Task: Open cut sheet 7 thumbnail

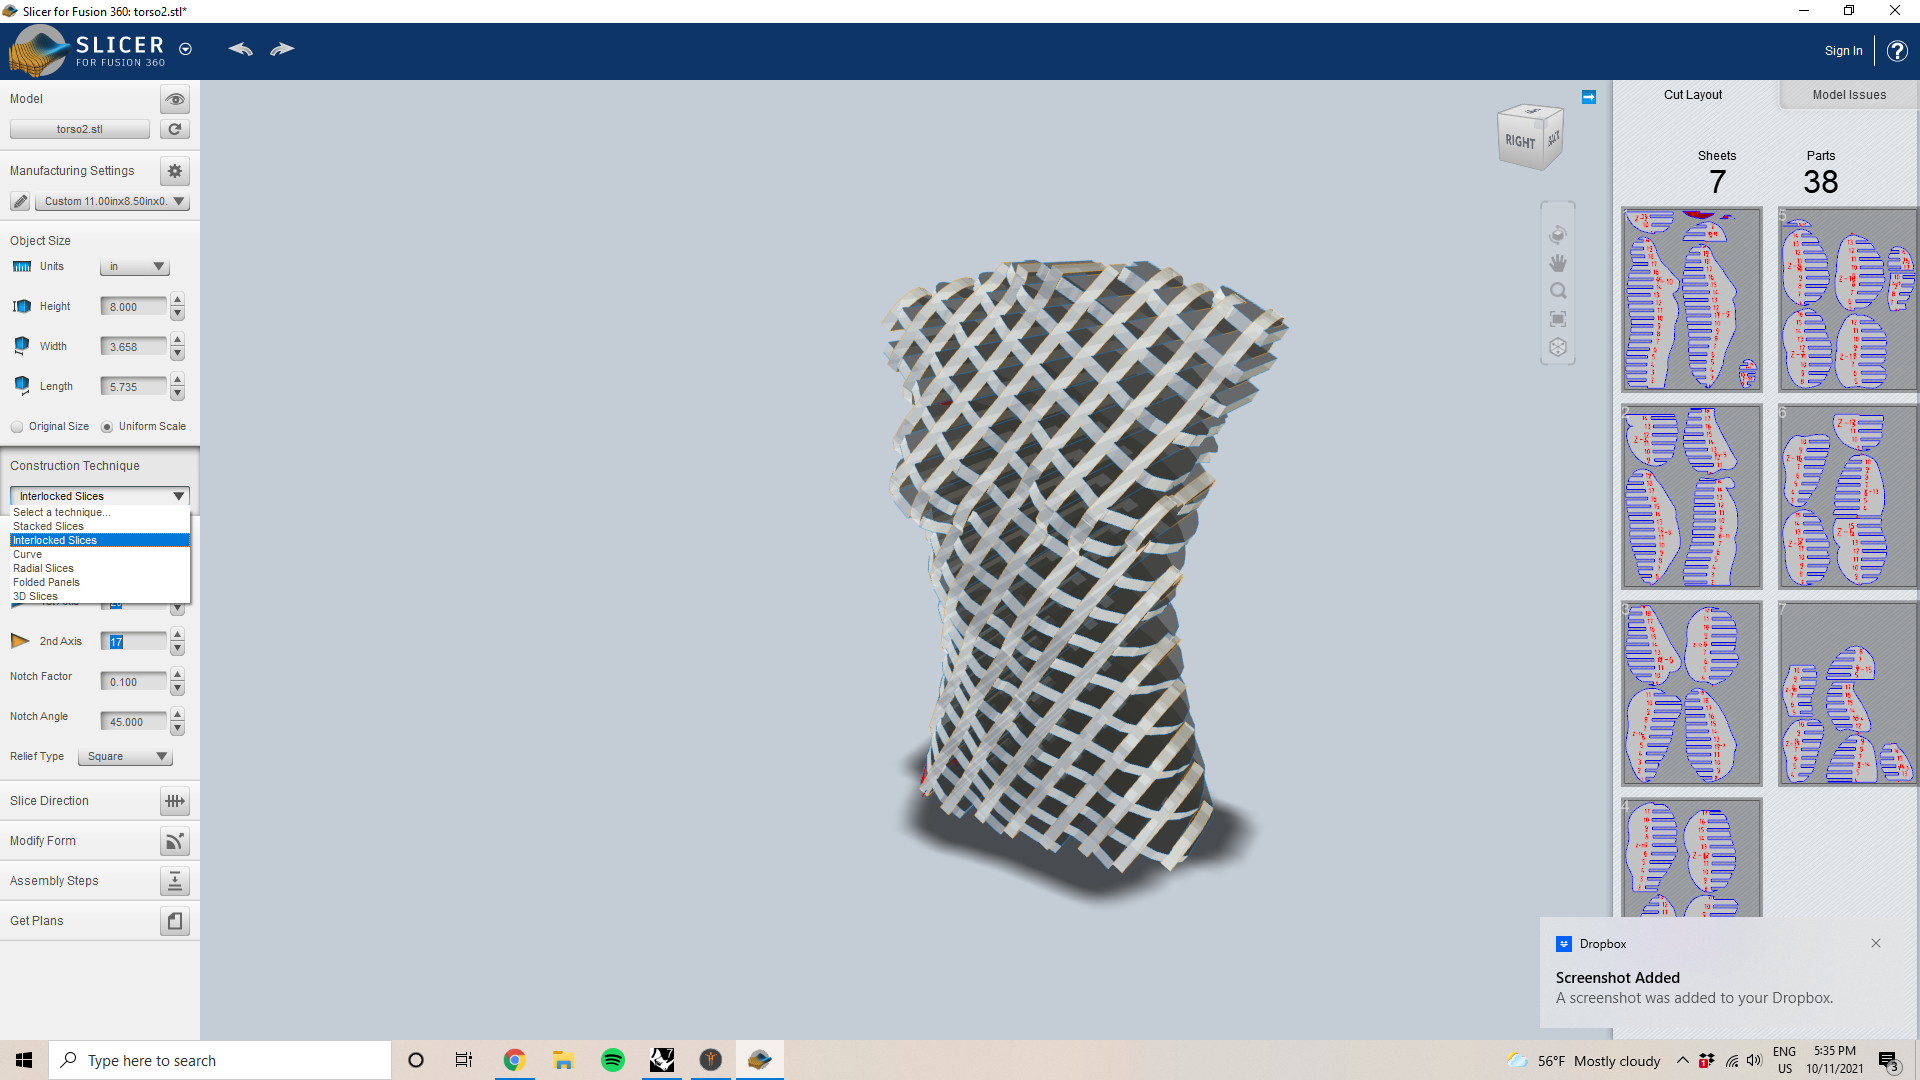Action: (x=1848, y=693)
